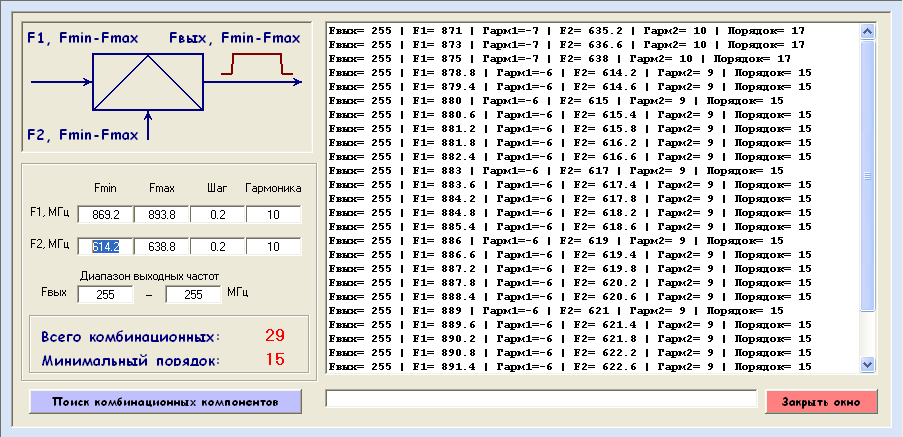Click the 'Fmin' column header

pyautogui.click(x=105, y=188)
